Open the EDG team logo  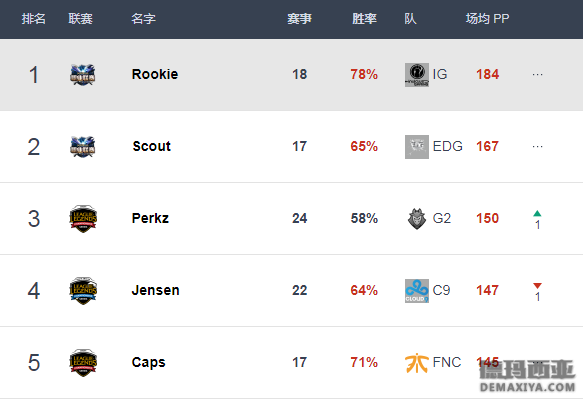point(417,147)
